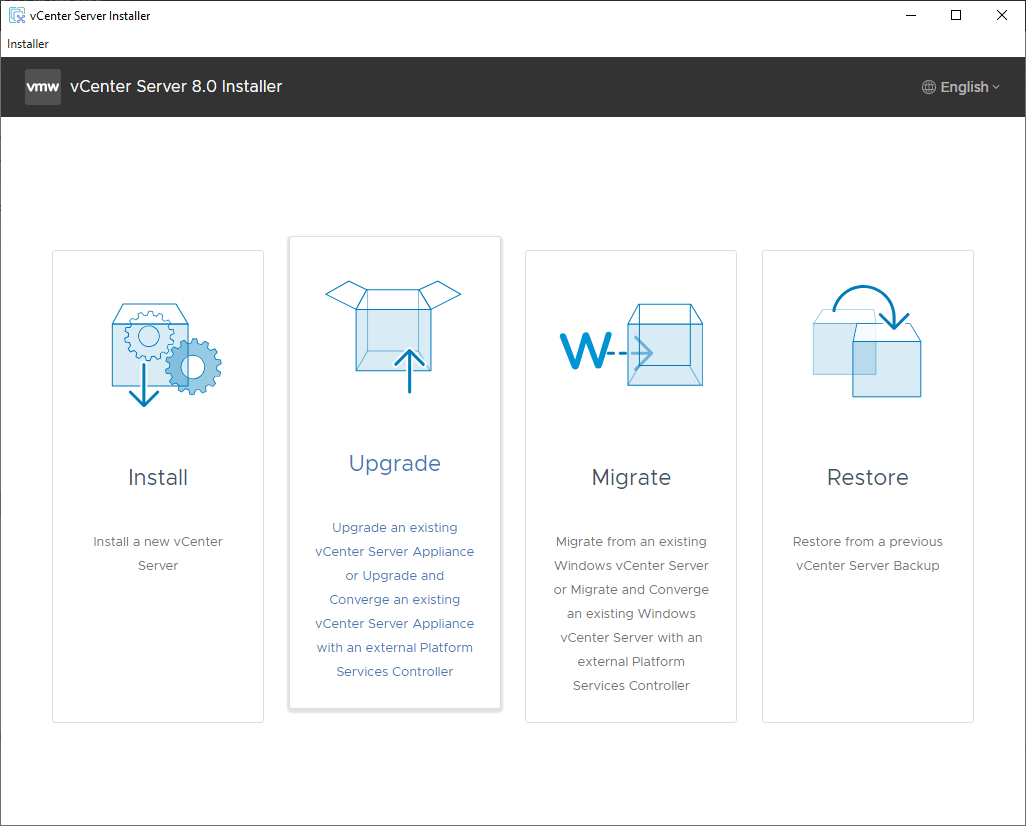This screenshot has width=1026, height=826.
Task: Choose the Upgrade heading link
Action: (395, 463)
